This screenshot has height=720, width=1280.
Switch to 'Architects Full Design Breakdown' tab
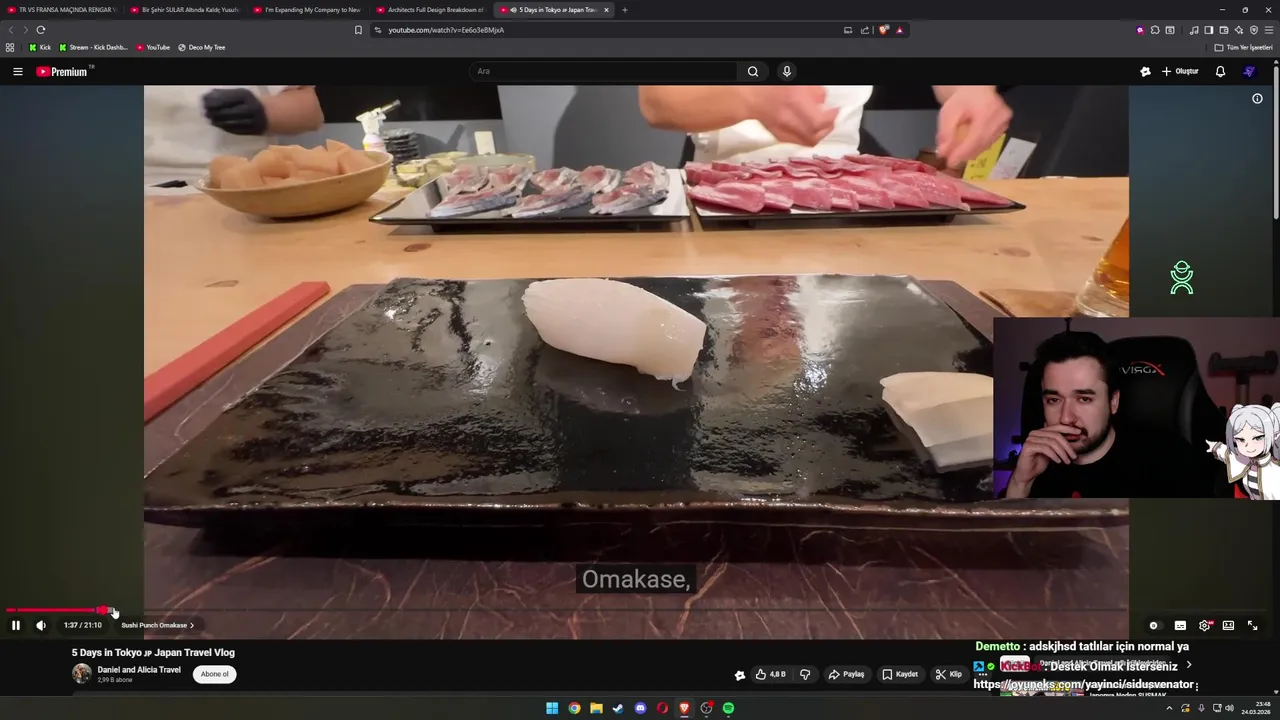click(x=431, y=10)
